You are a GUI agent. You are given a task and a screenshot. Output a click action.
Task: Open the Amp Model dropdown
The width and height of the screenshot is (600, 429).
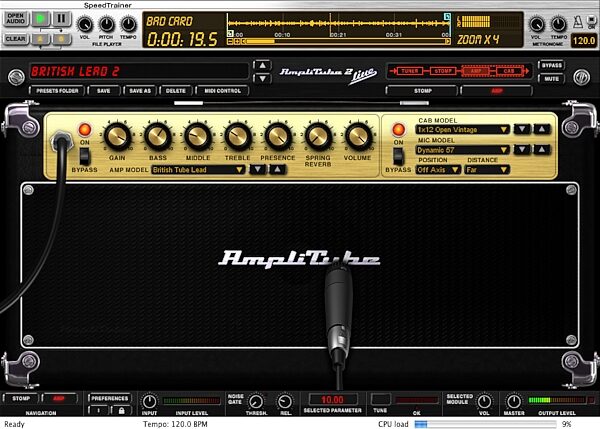coord(198,170)
